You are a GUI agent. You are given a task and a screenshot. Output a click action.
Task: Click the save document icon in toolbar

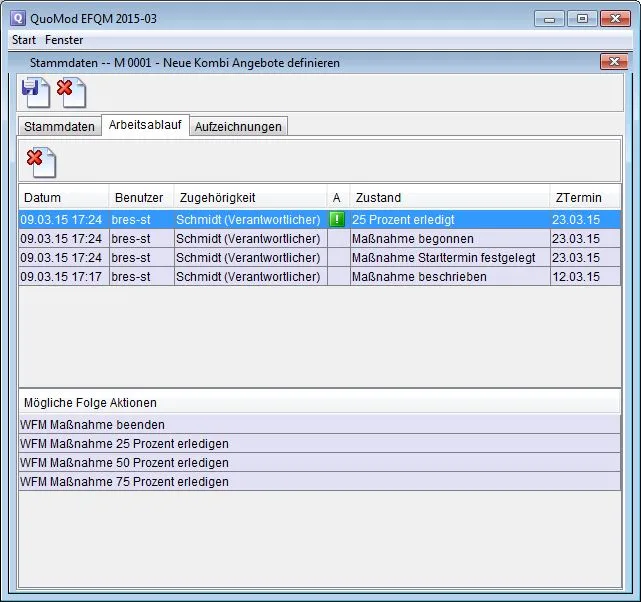tap(36, 93)
